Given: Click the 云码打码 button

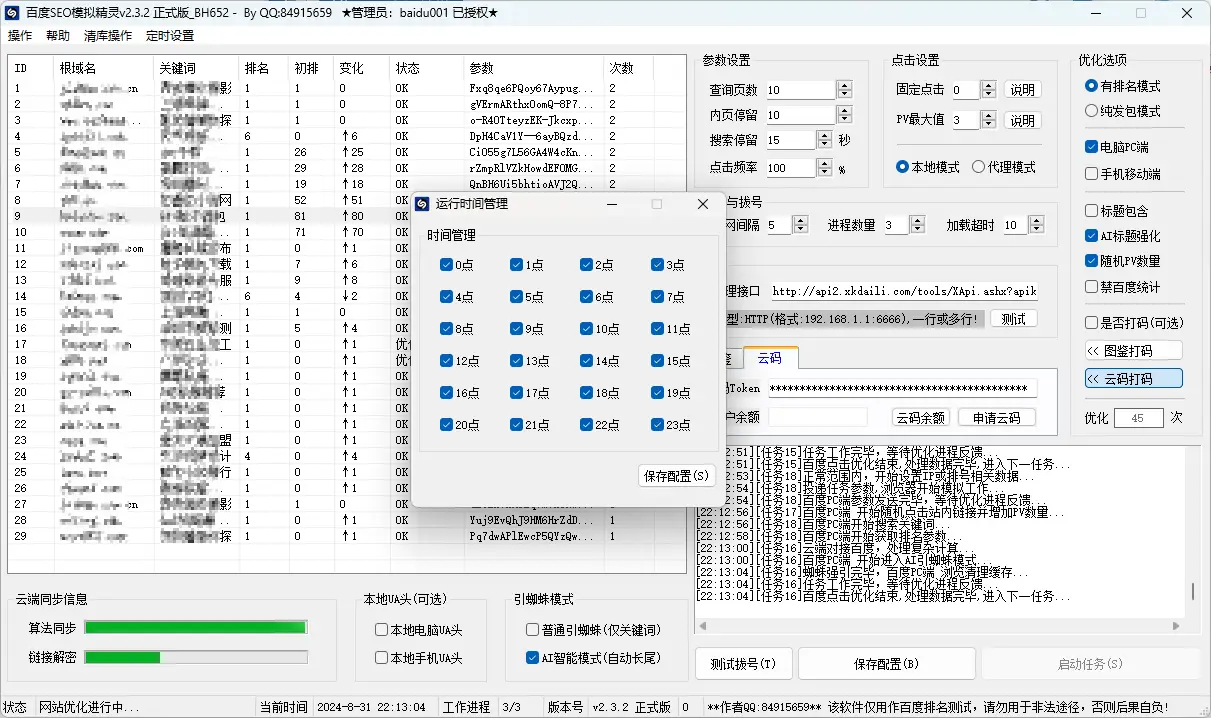Looking at the screenshot, I should tap(1133, 379).
